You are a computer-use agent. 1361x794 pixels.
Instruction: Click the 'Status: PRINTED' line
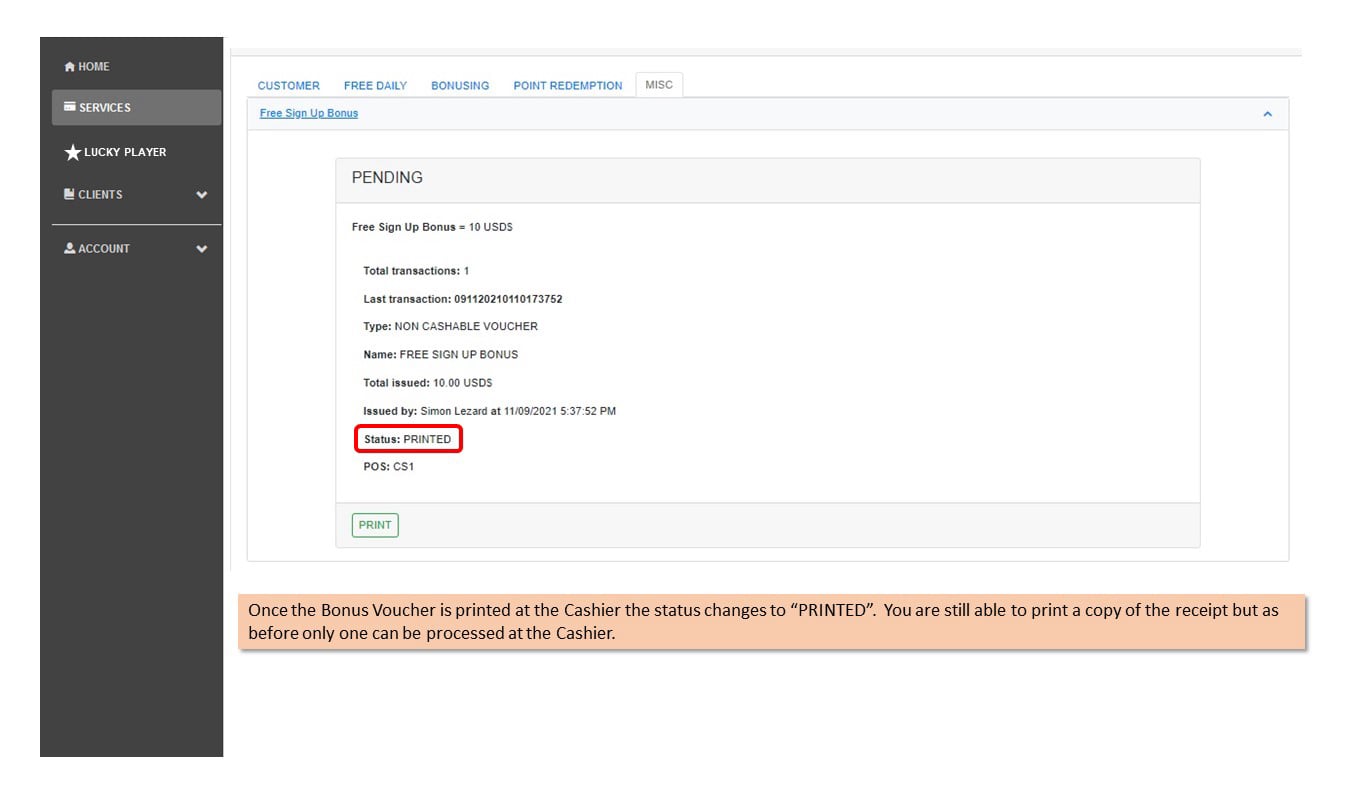coord(408,439)
